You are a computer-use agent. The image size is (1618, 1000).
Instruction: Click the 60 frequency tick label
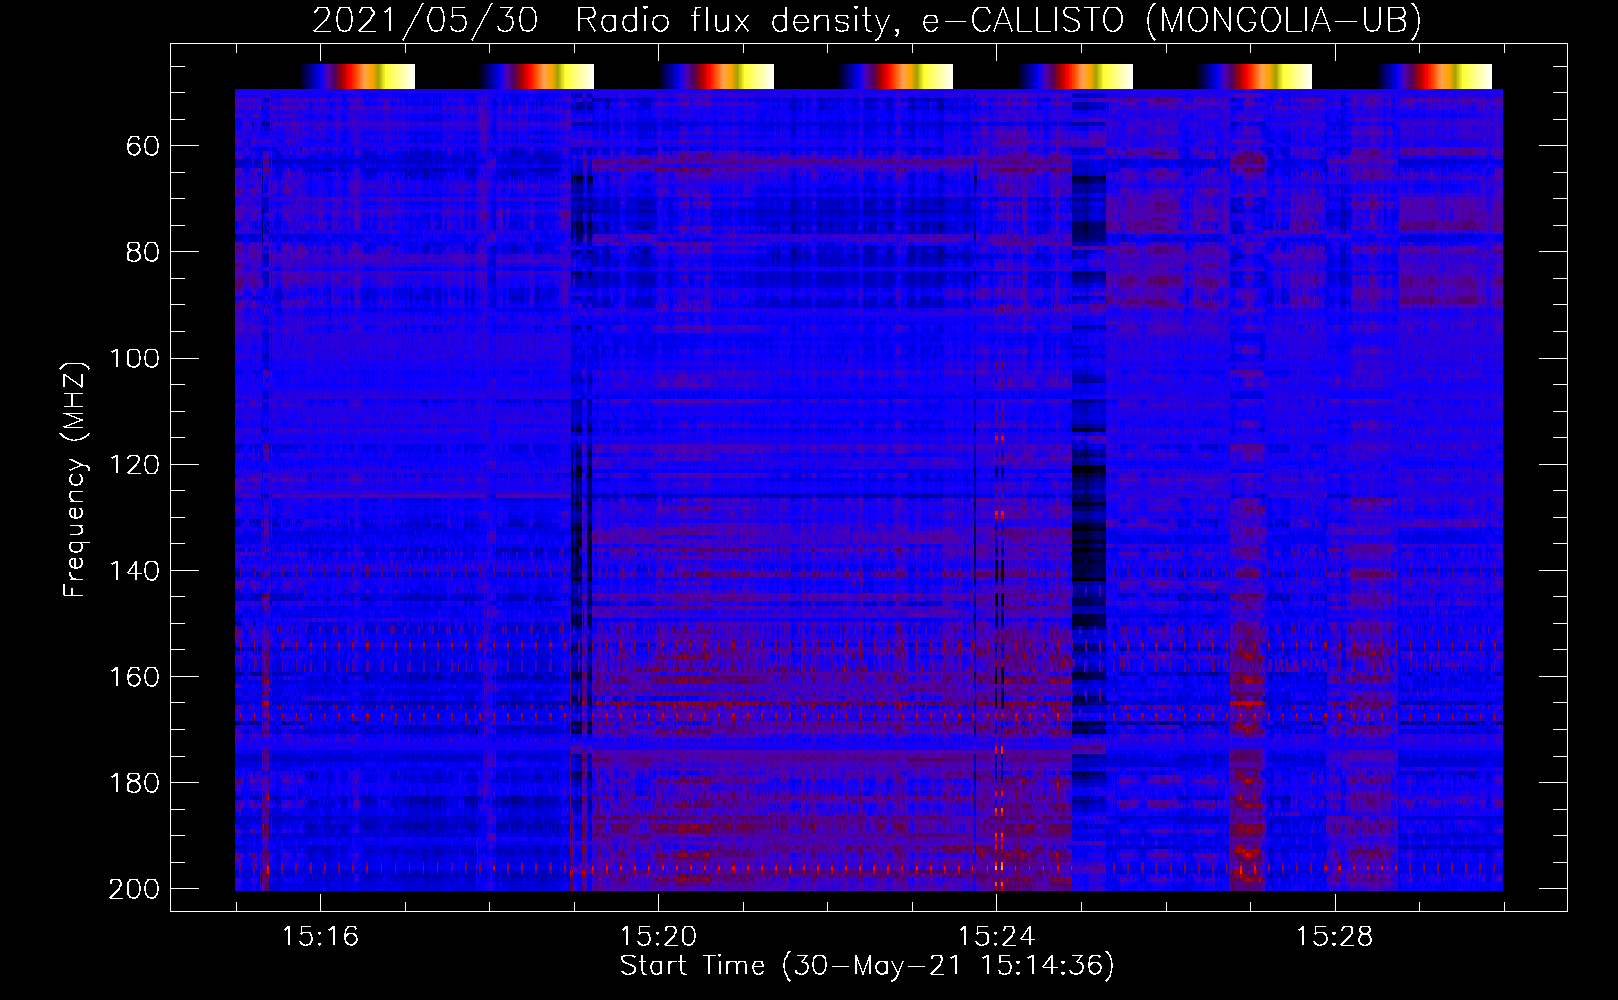[143, 147]
